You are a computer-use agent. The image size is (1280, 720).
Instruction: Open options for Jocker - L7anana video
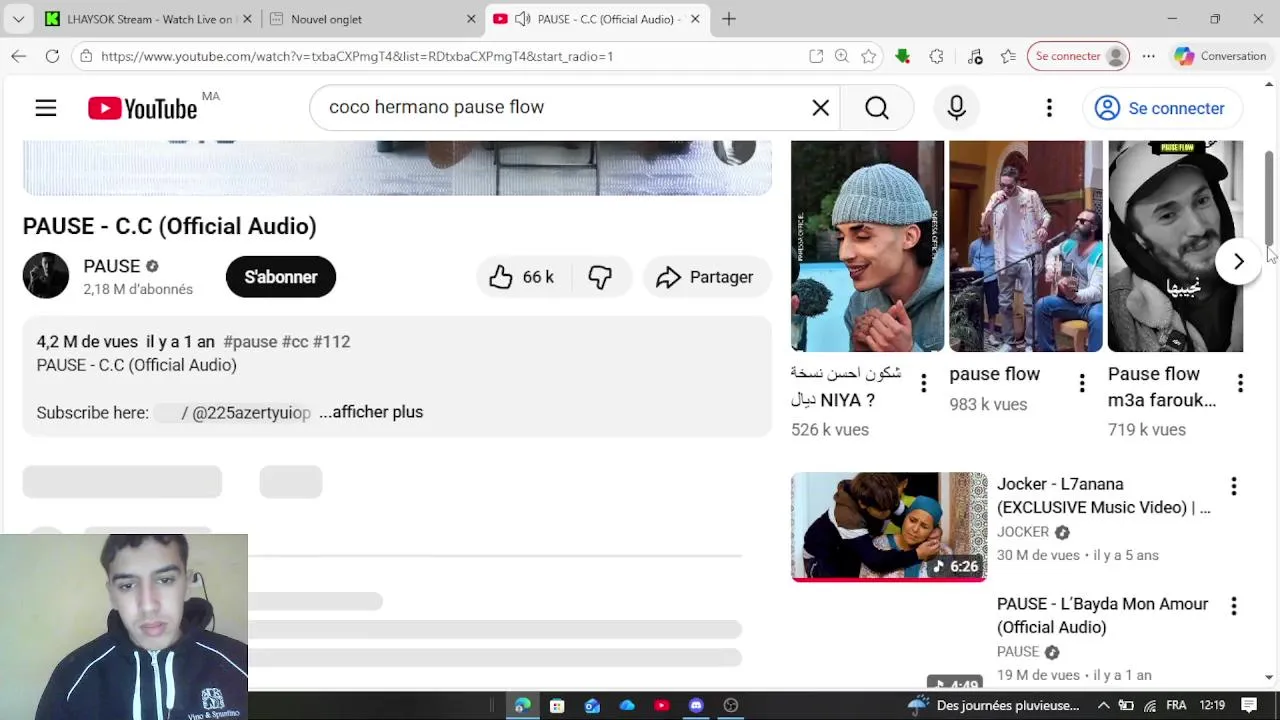(x=1234, y=486)
